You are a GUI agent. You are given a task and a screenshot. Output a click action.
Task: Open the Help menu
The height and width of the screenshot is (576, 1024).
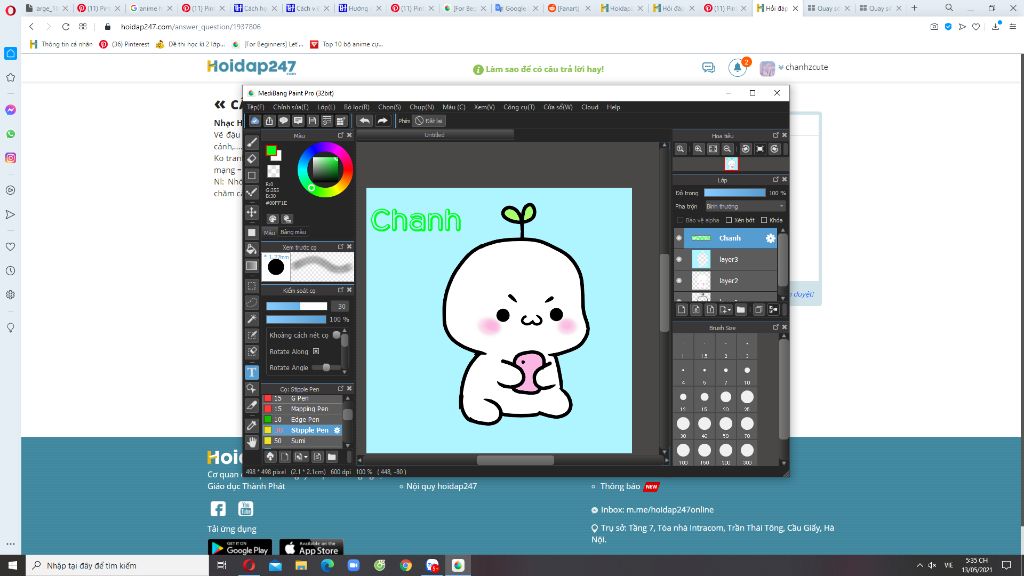pos(613,107)
